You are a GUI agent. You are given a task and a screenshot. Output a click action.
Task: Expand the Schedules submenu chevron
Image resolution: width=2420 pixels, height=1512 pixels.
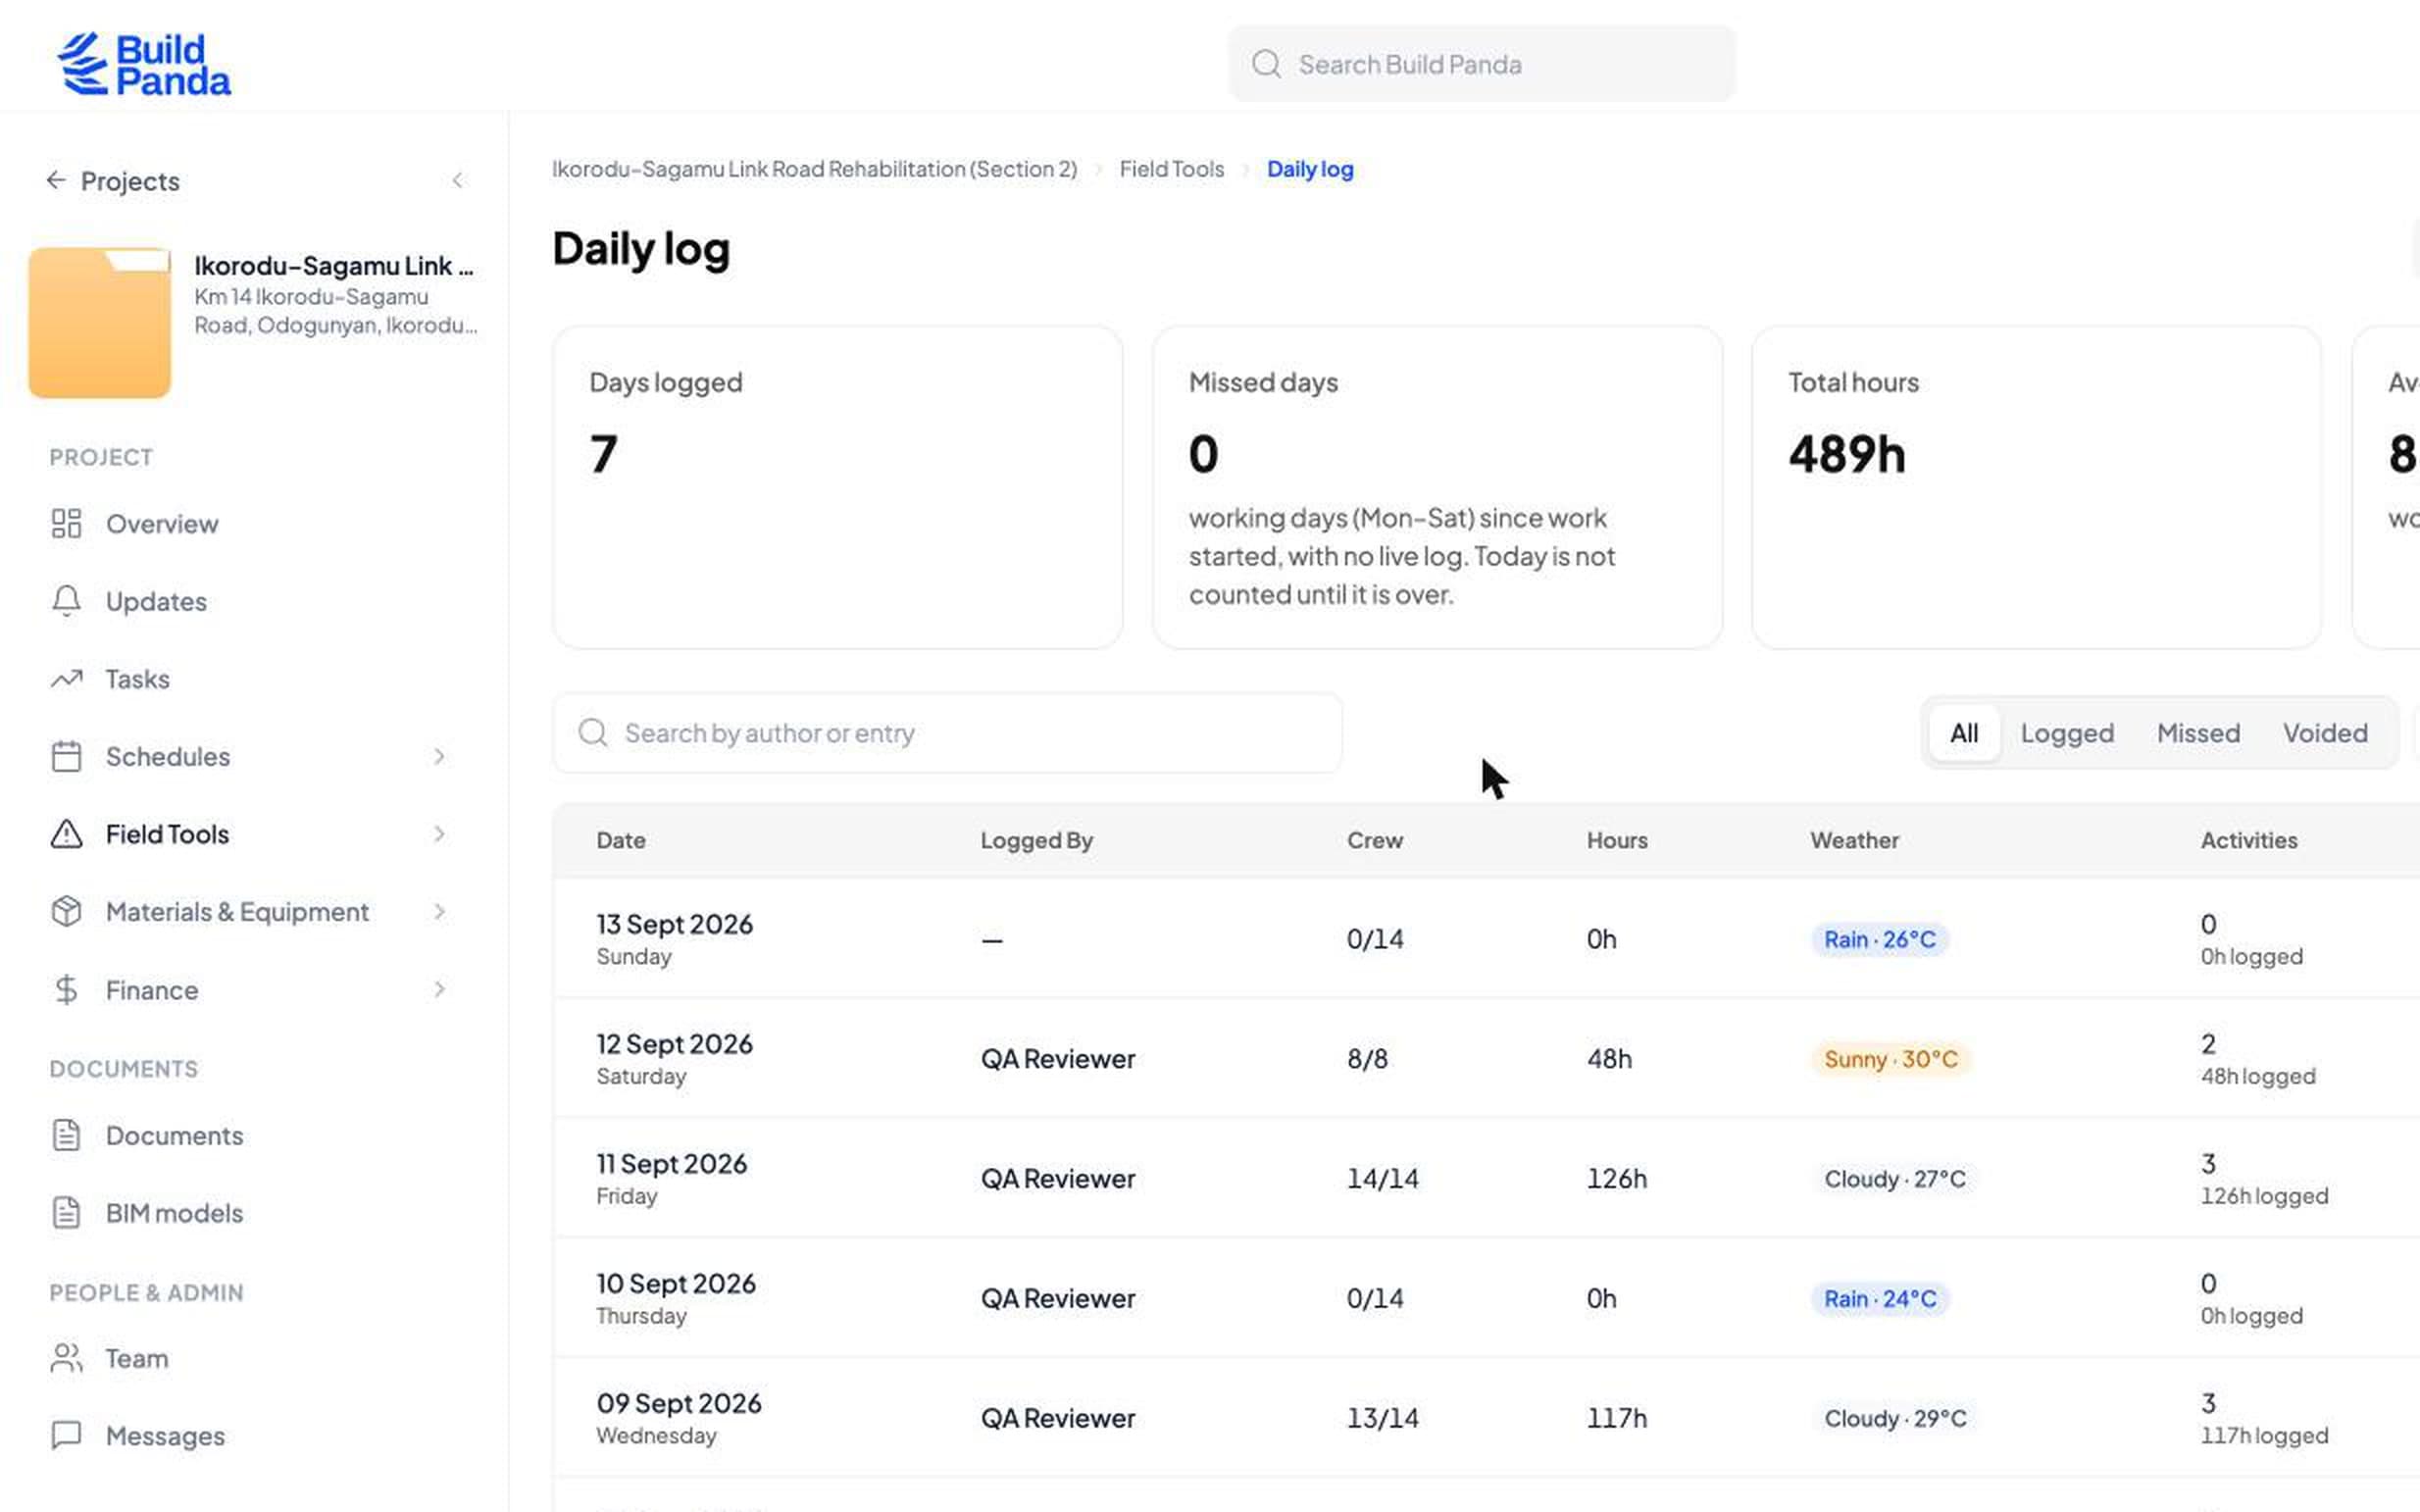[439, 756]
